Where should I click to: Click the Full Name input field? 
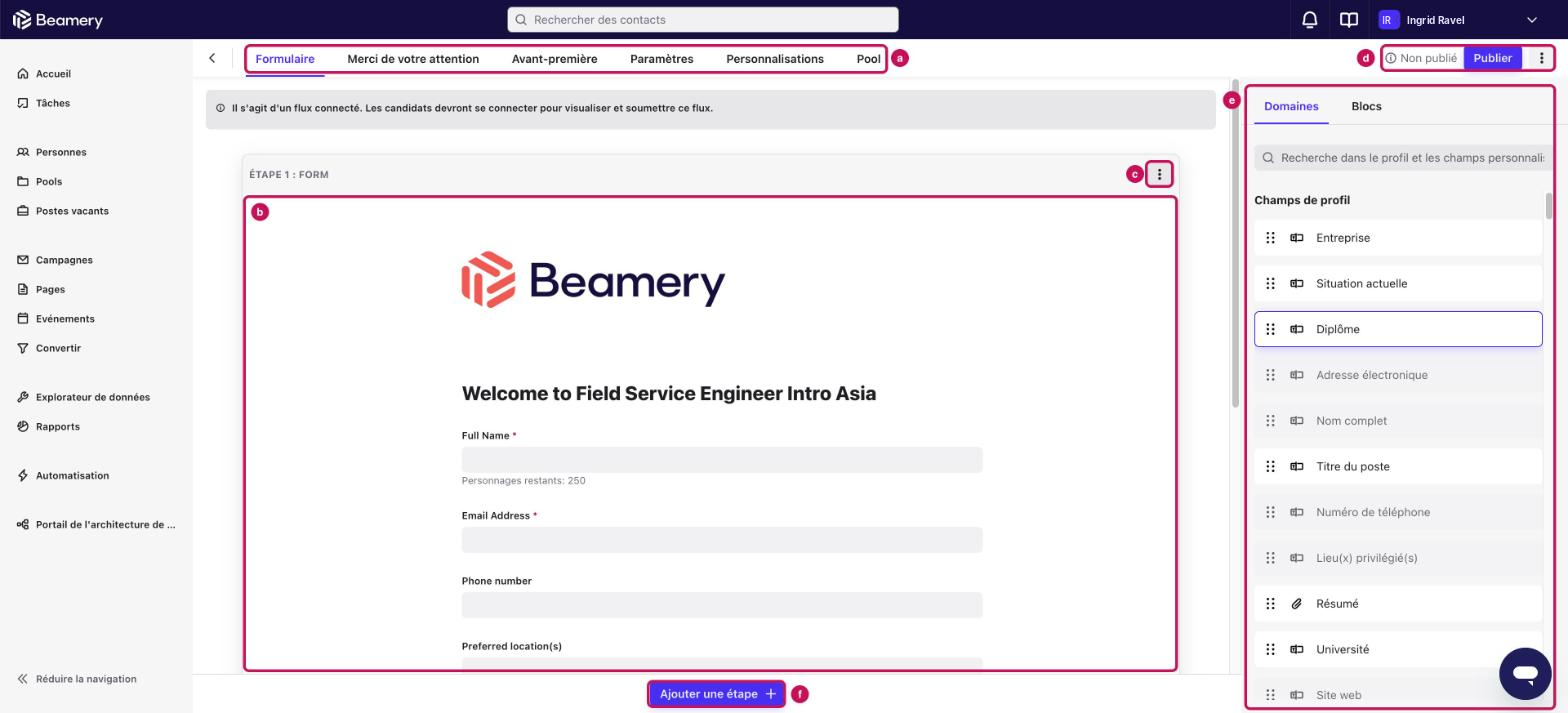(722, 460)
